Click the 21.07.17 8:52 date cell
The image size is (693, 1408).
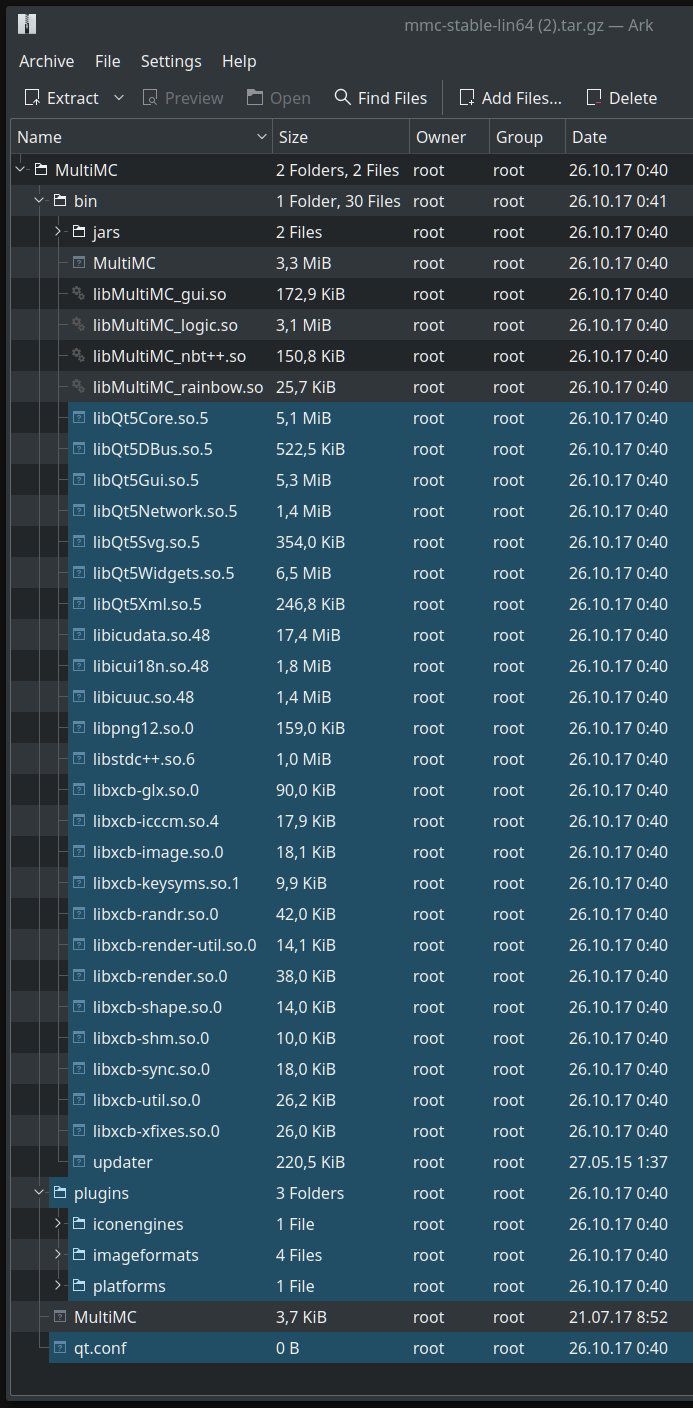click(x=618, y=1317)
